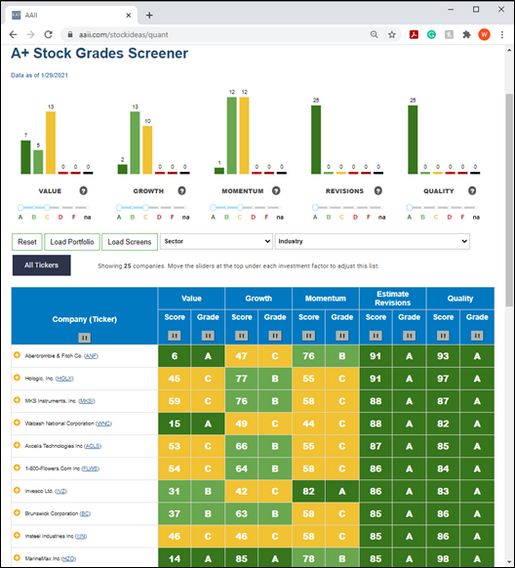The width and height of the screenshot is (515, 568).
Task: Open the browser Extensions puzzle icon
Action: (x=466, y=35)
